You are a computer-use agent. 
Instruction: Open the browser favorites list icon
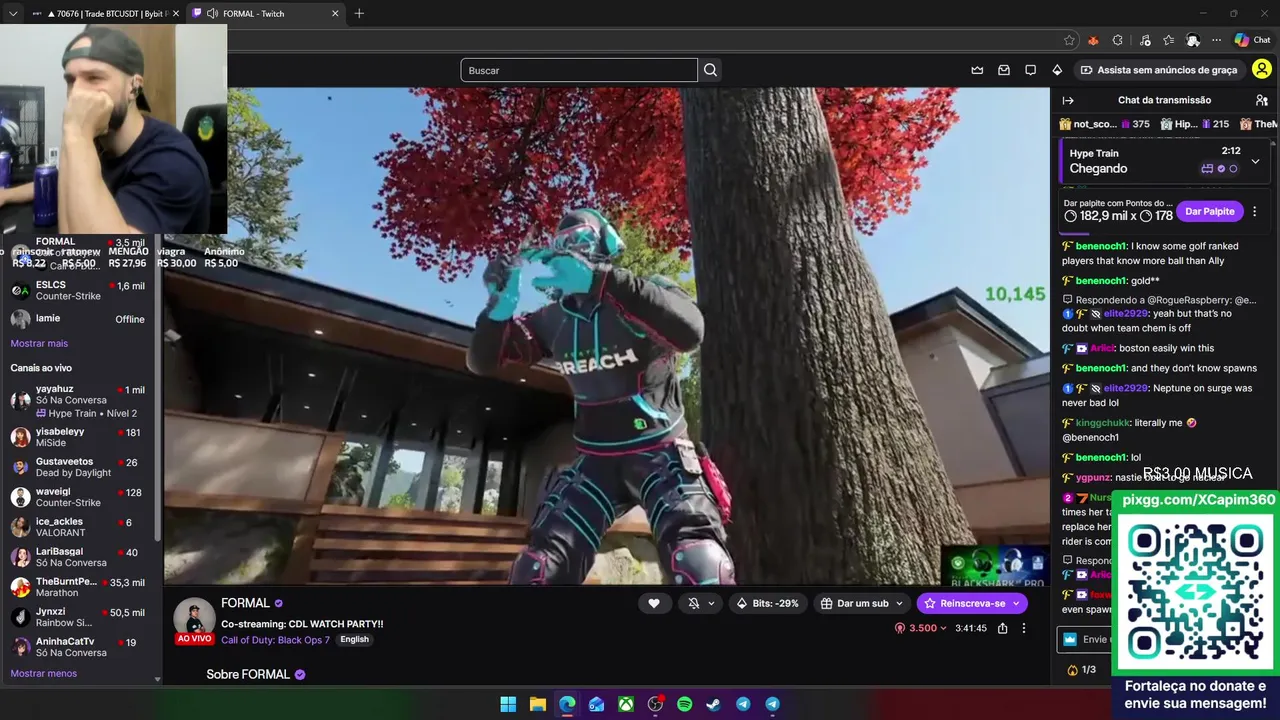(1168, 40)
